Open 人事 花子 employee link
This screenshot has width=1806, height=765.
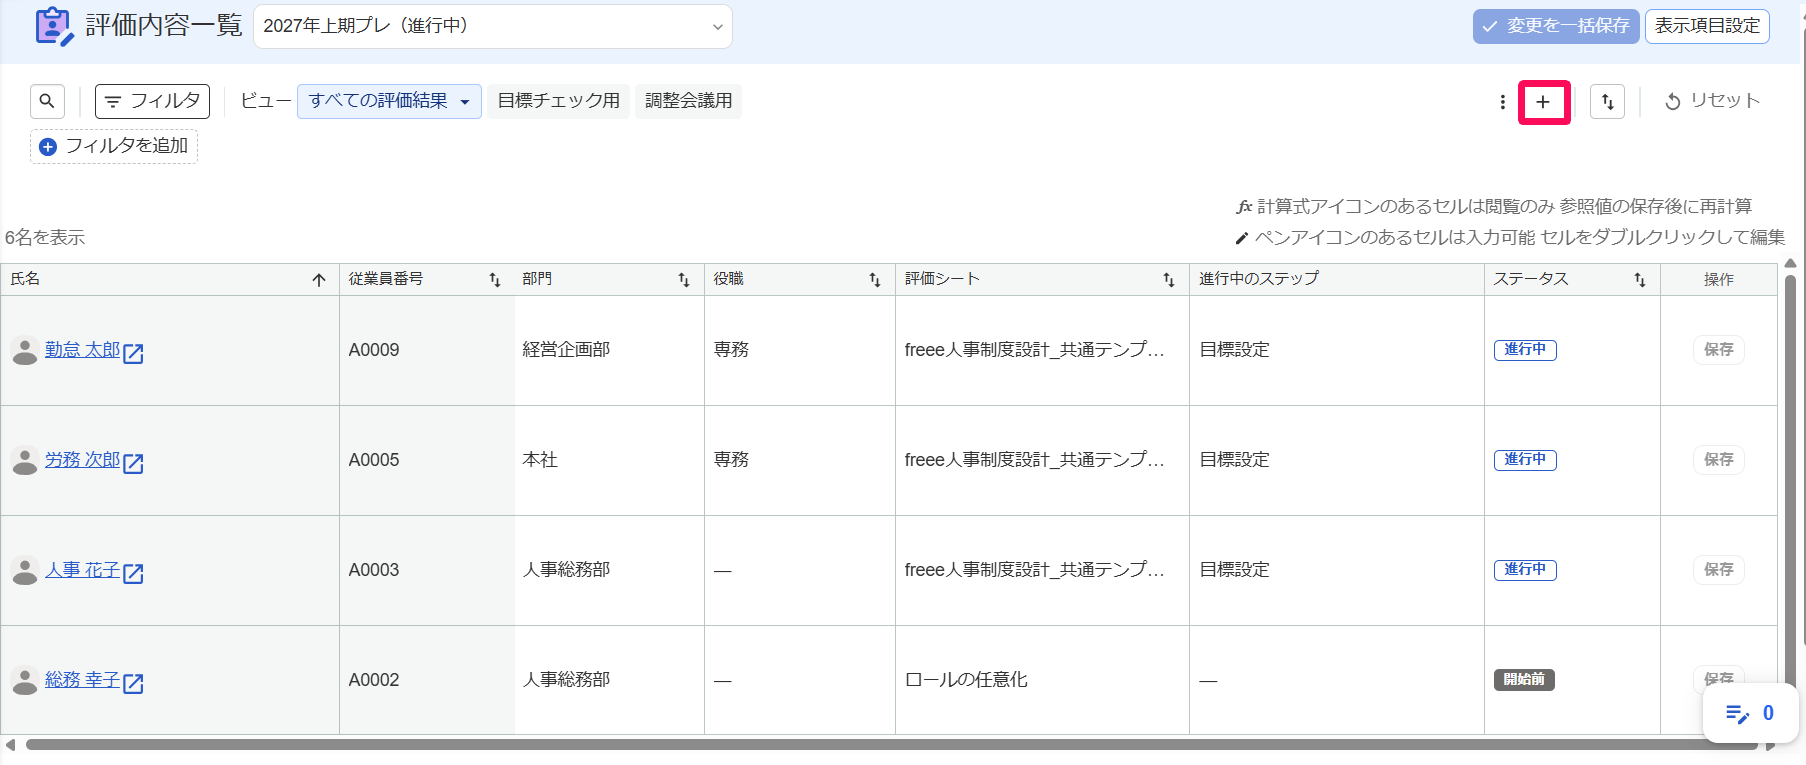tap(82, 570)
